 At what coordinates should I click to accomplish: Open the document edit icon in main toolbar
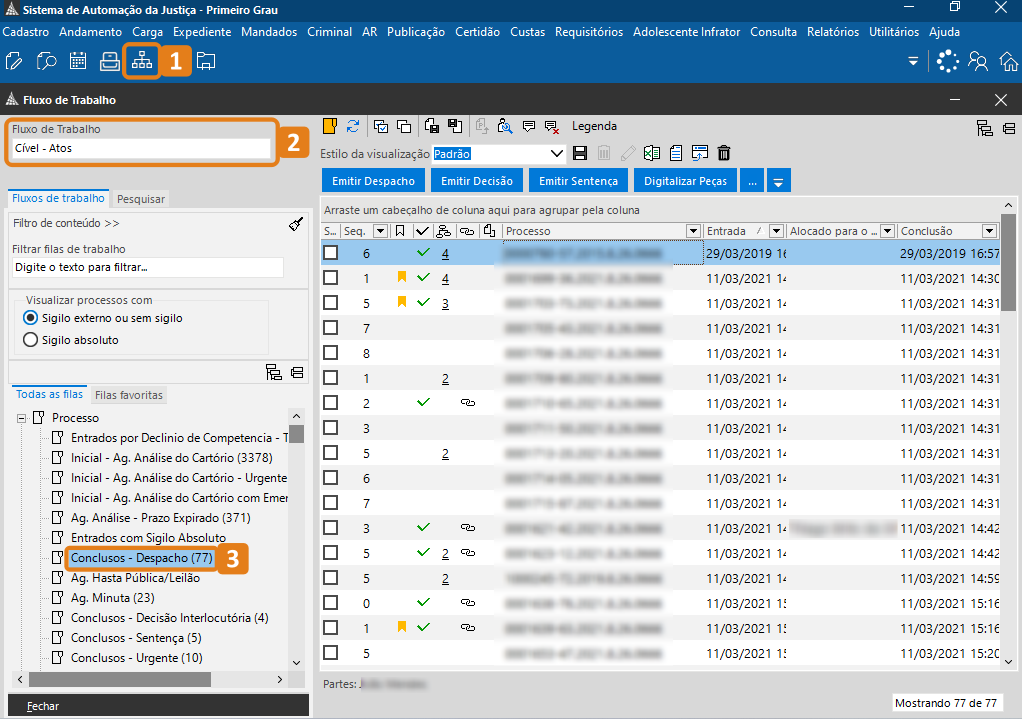click(x=14, y=61)
